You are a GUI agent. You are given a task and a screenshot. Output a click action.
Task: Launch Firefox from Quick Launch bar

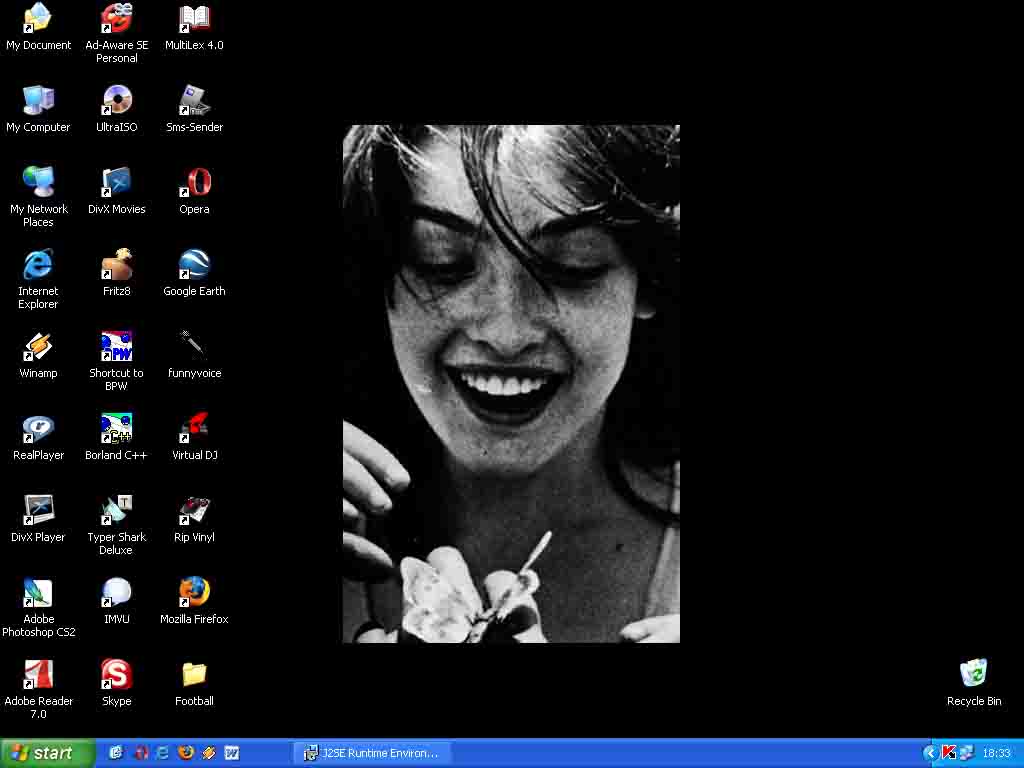point(186,753)
